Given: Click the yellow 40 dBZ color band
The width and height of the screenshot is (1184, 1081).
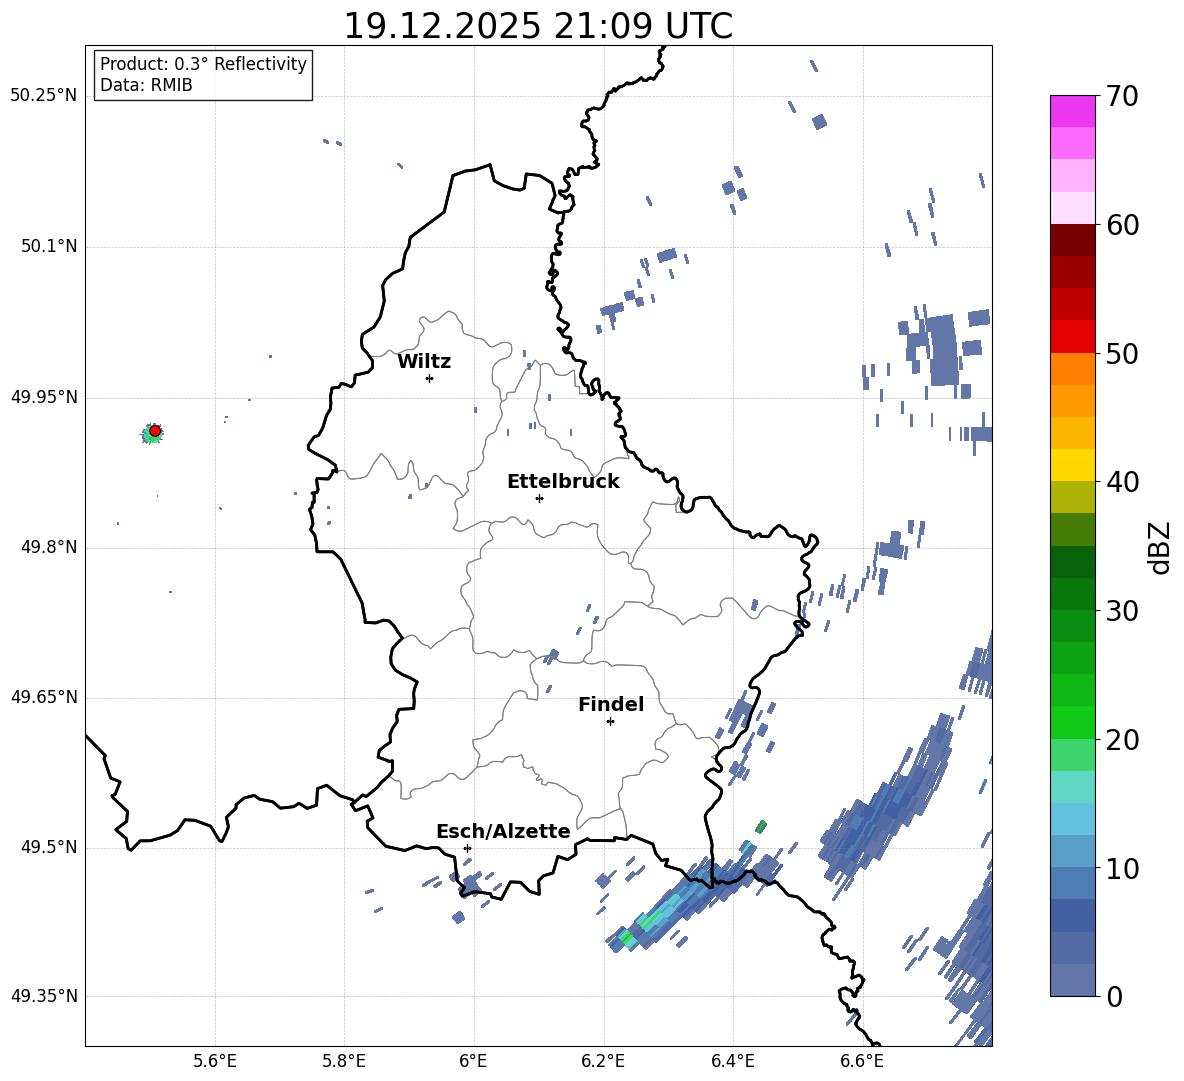Looking at the screenshot, I should click(x=1072, y=465).
